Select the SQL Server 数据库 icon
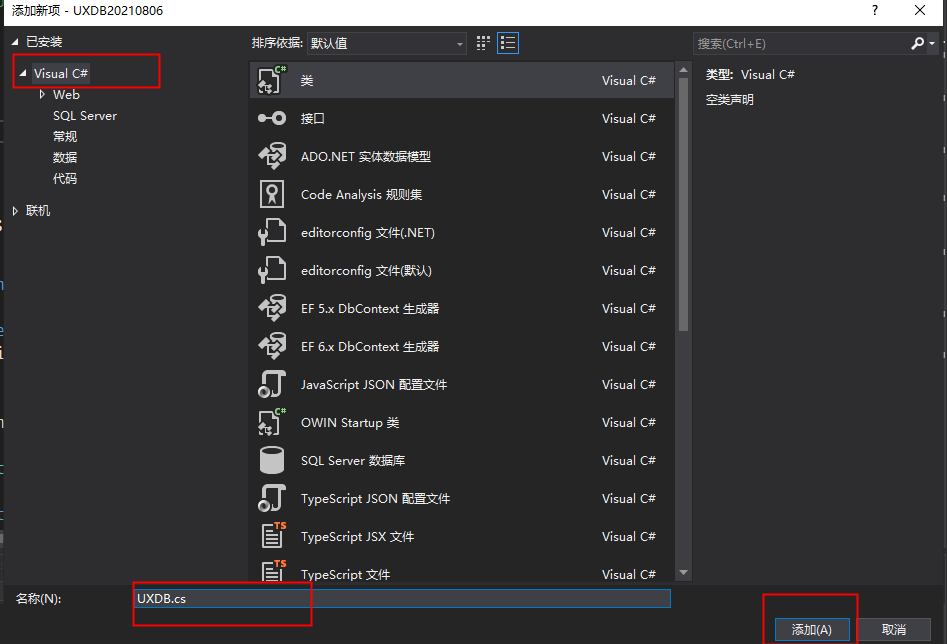 272,460
